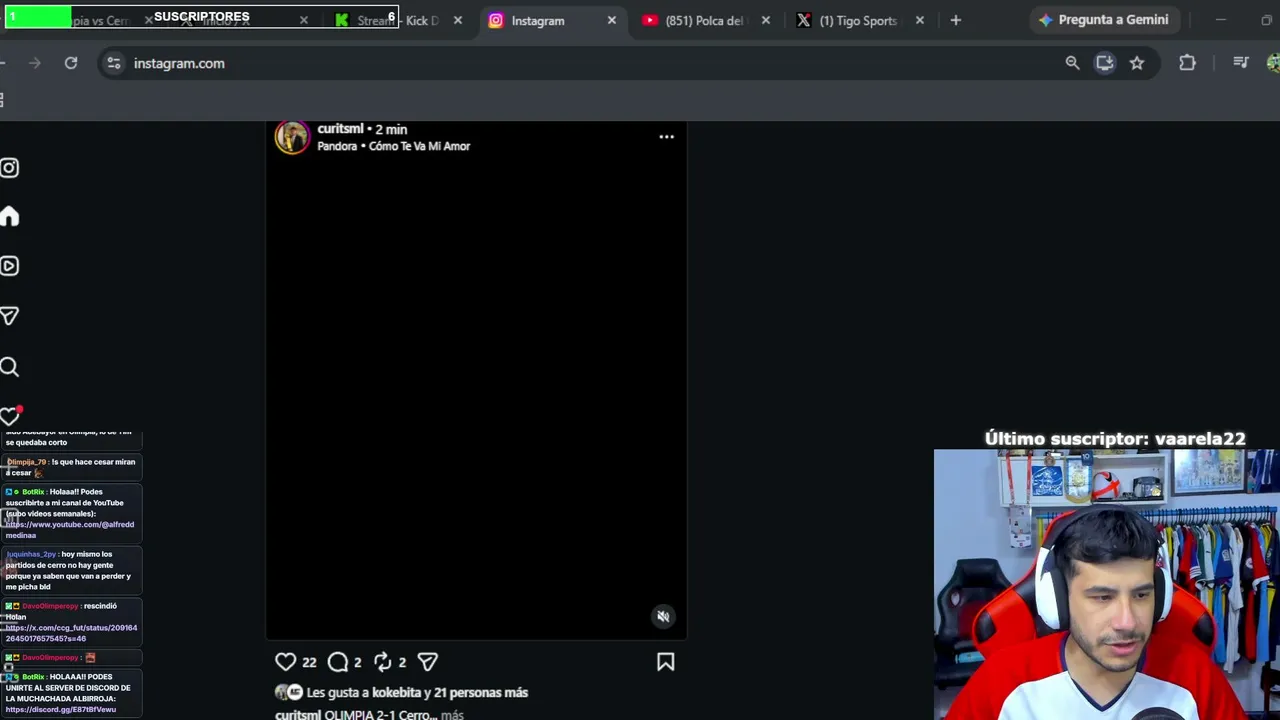Image resolution: width=1280 pixels, height=720 pixels.
Task: Go forward in browser history
Action: [35, 63]
